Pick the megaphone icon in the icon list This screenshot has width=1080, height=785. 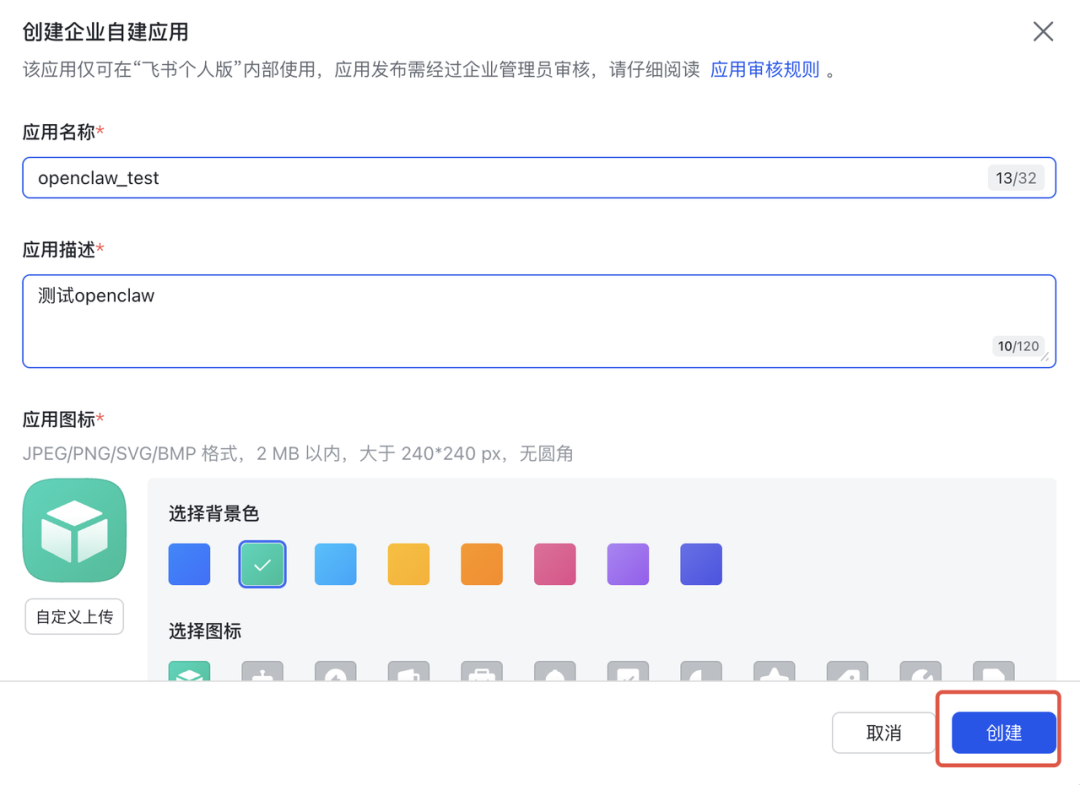pyautogui.click(x=408, y=674)
